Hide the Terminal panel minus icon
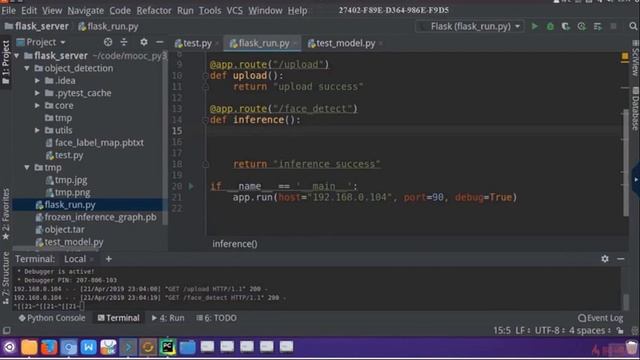Image resolution: width=640 pixels, height=360 pixels. tap(620, 259)
